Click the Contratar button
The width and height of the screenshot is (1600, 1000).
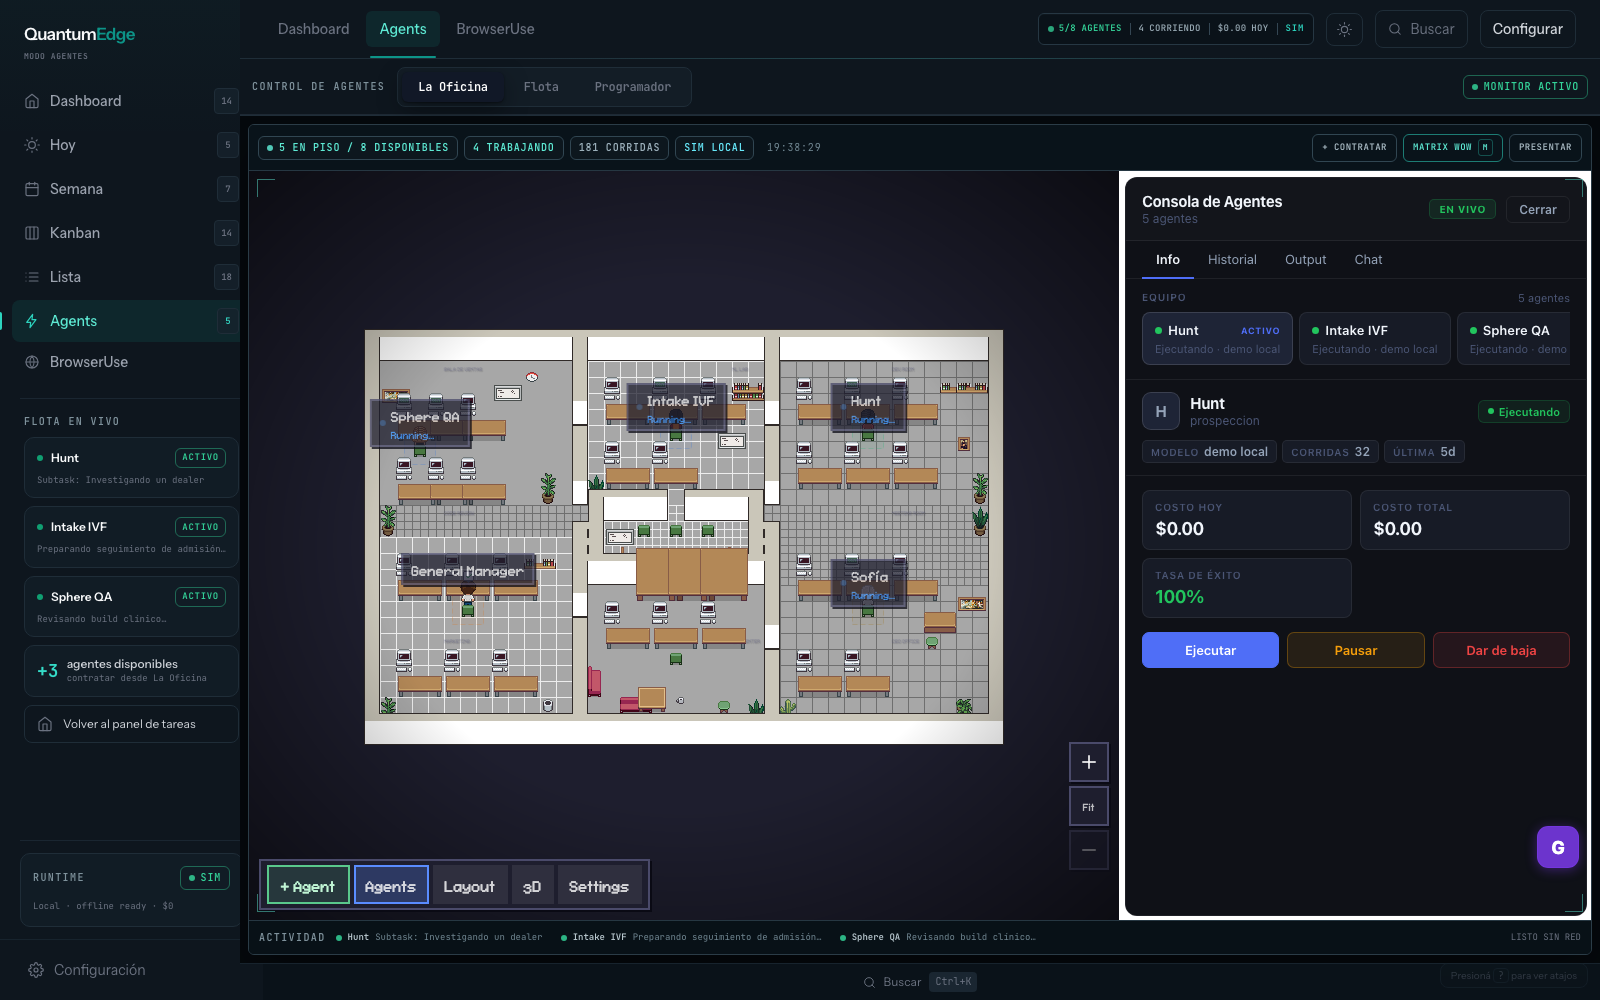[x=1354, y=147]
